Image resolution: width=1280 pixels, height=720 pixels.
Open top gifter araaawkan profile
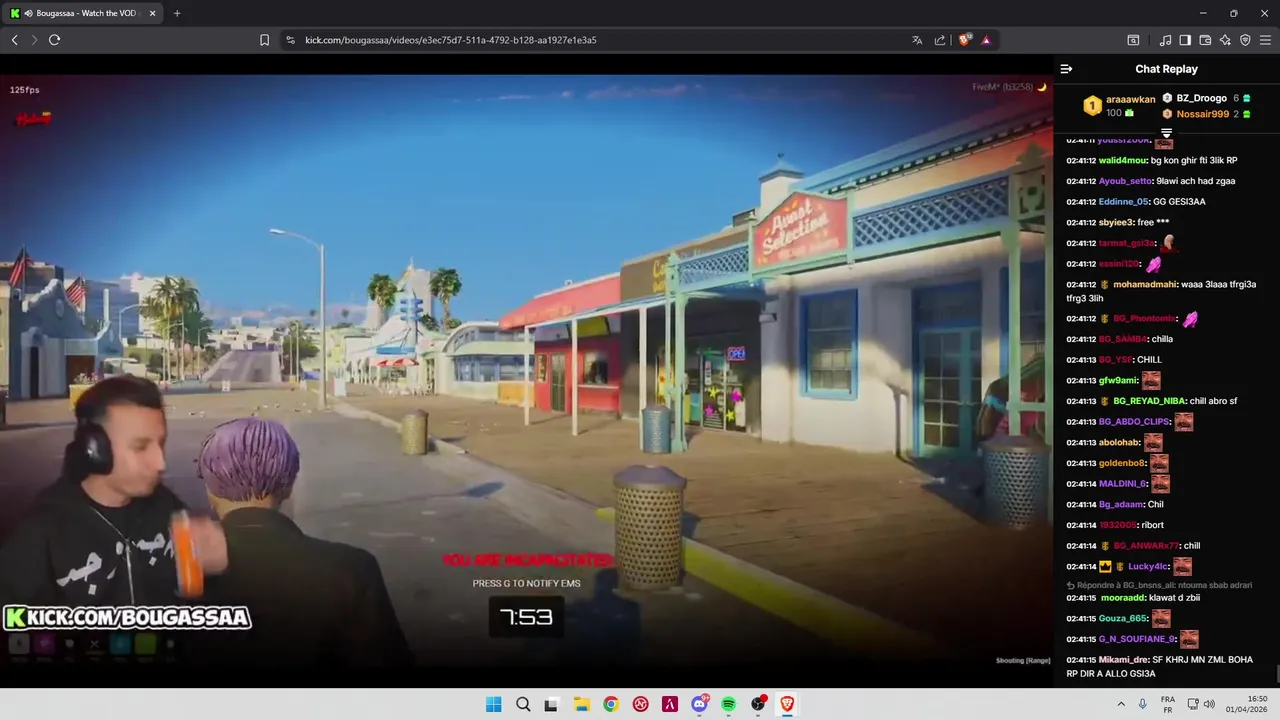click(x=1131, y=99)
